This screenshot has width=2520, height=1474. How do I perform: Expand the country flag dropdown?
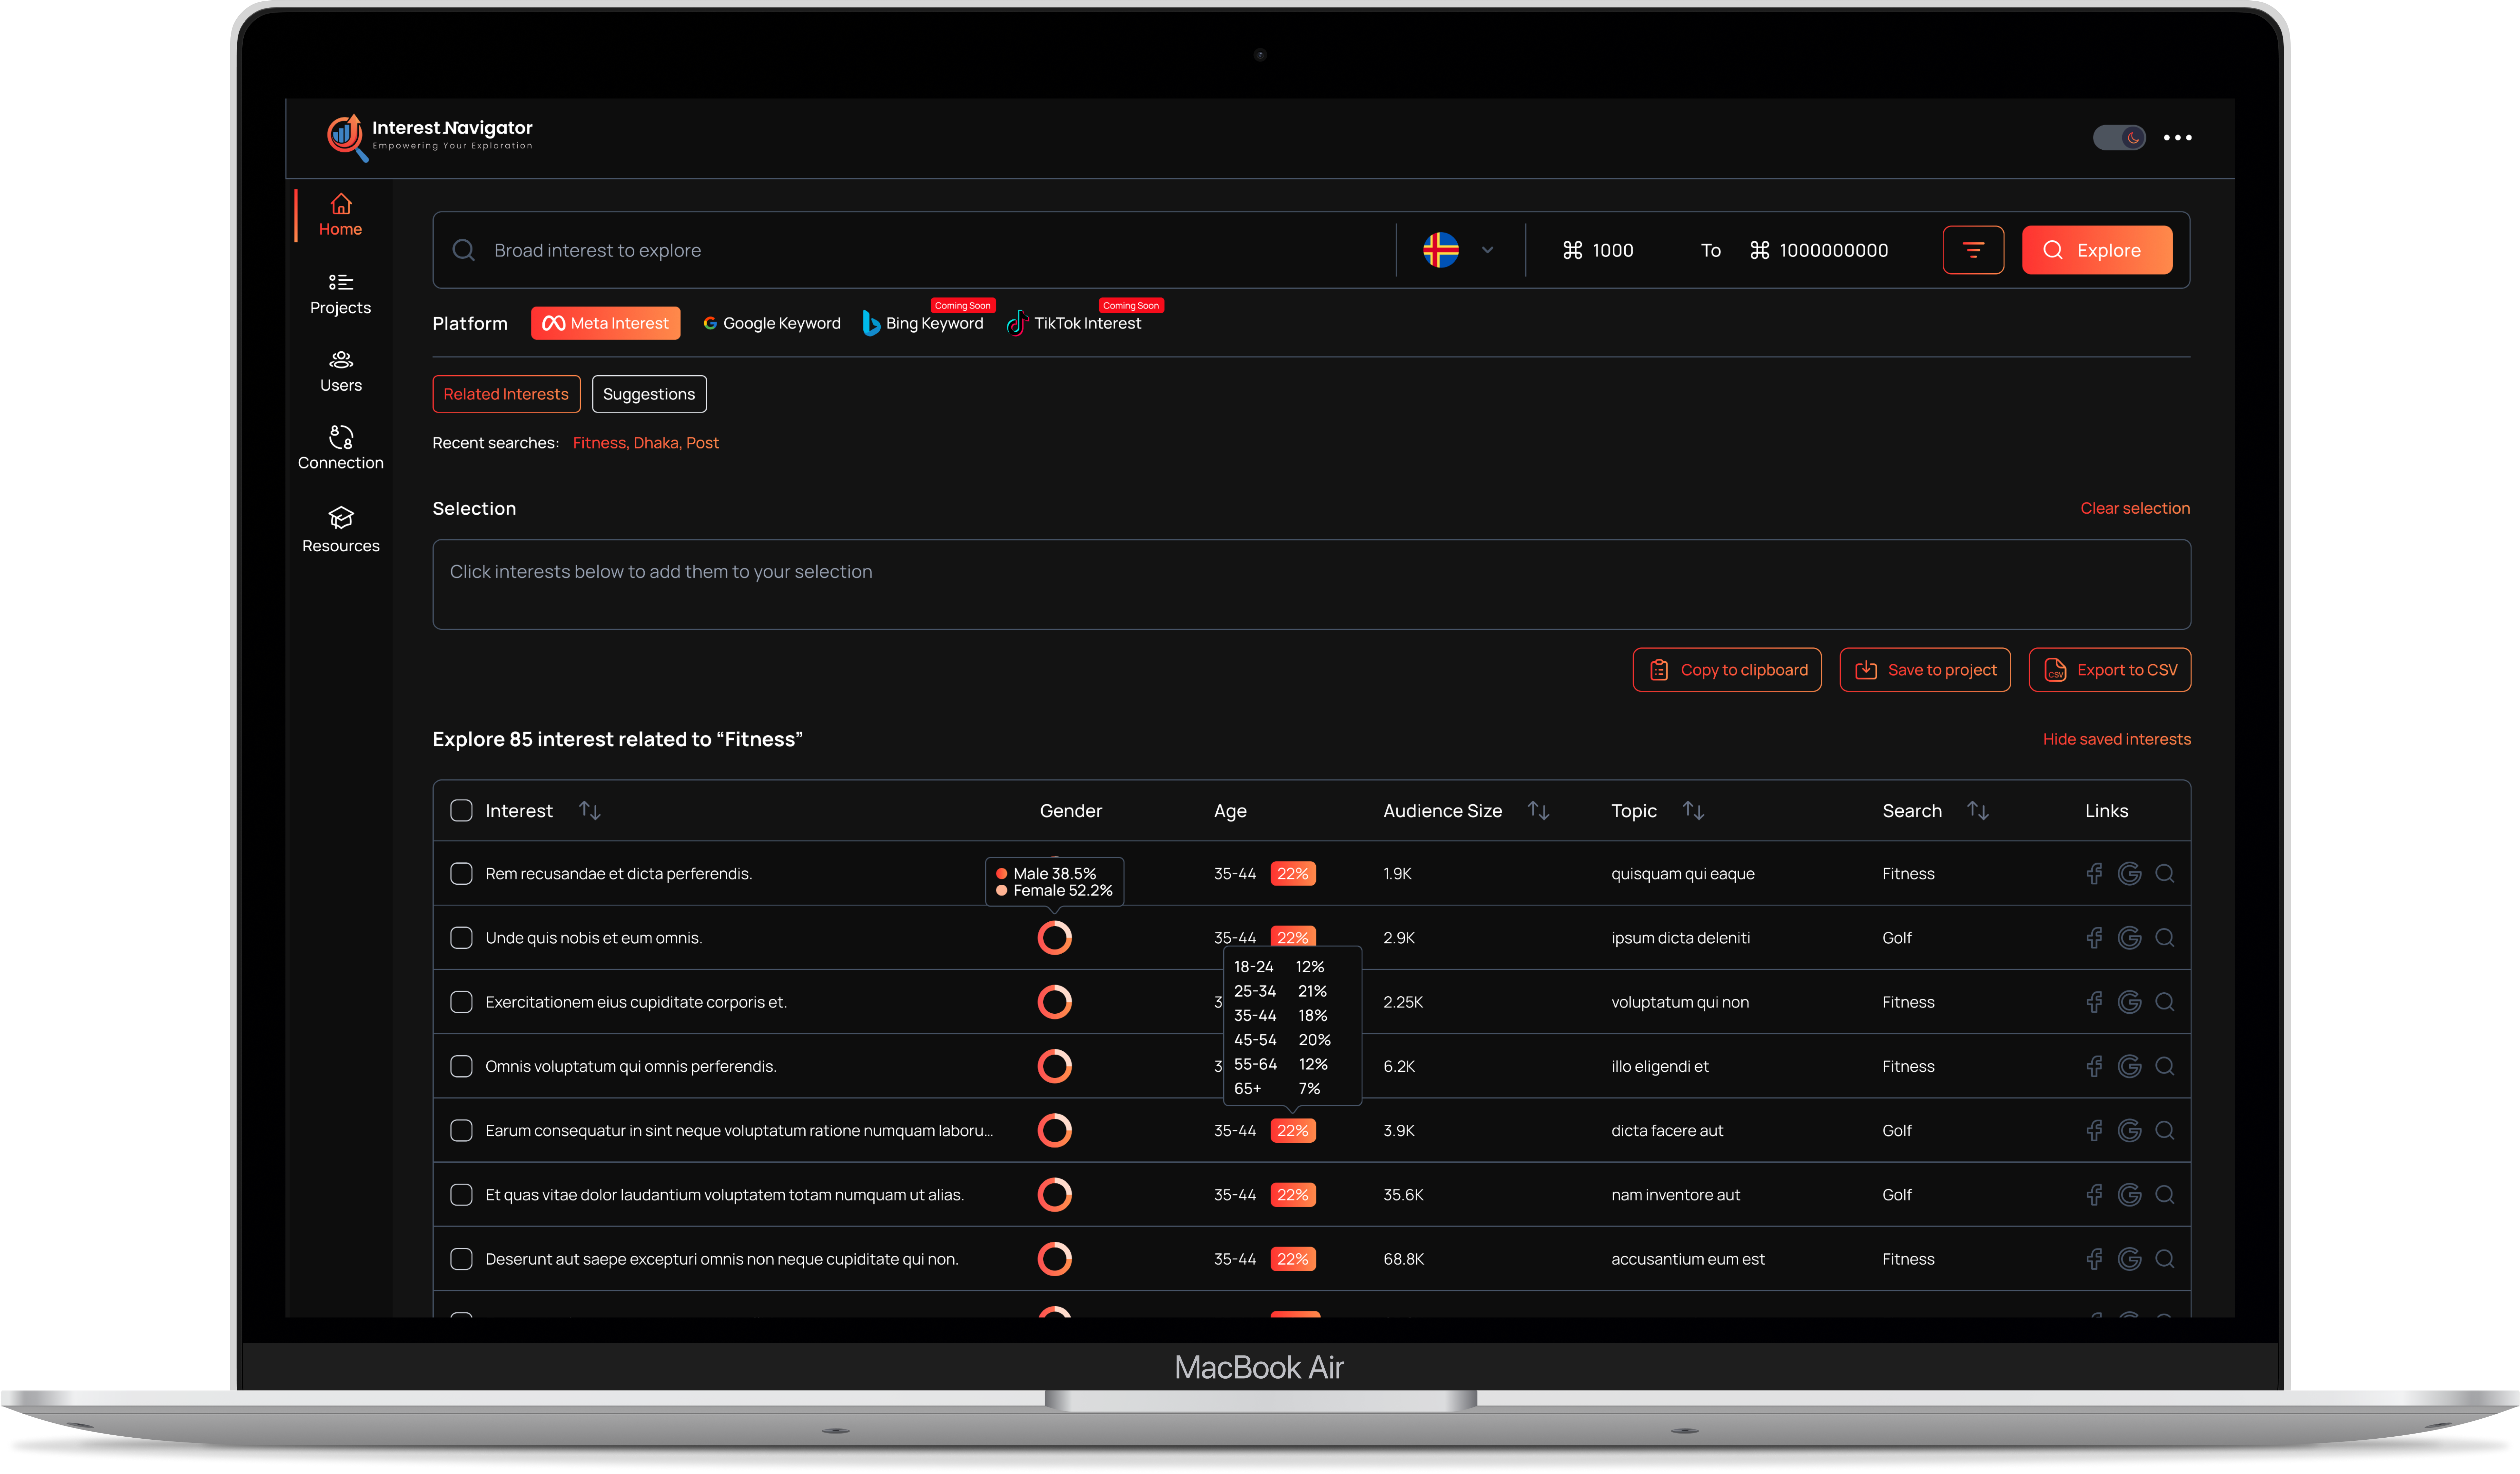pos(1459,250)
